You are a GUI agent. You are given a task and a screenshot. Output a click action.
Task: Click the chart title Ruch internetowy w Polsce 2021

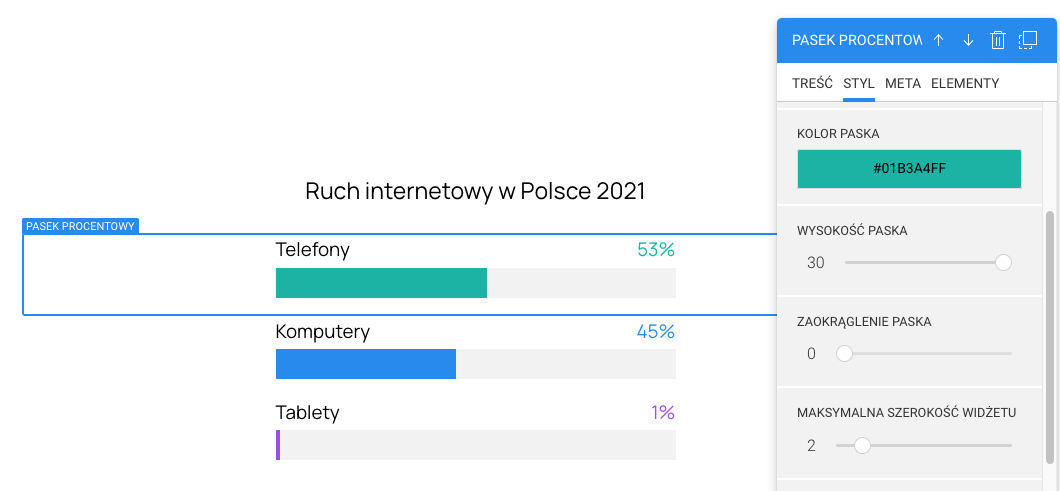[x=475, y=191]
